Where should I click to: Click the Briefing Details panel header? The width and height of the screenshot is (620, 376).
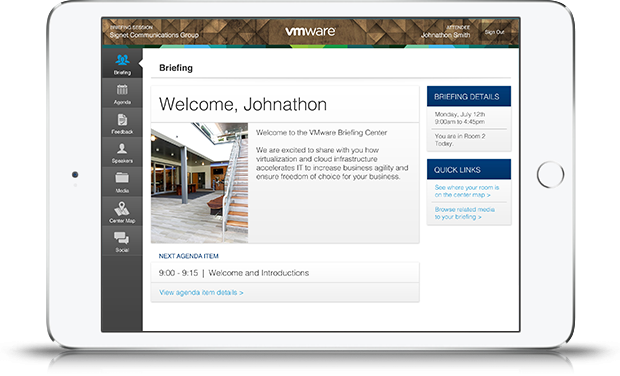pyautogui.click(x=469, y=96)
